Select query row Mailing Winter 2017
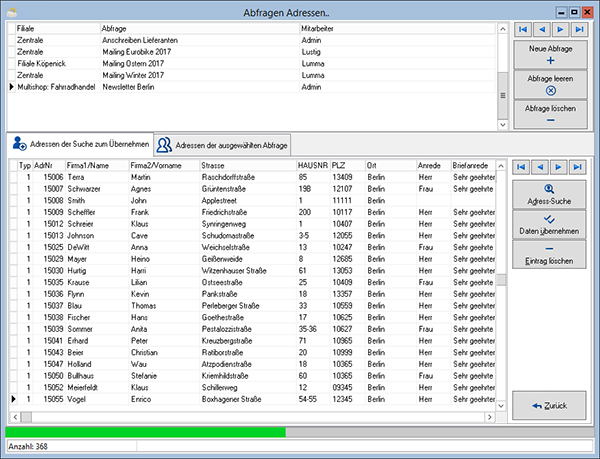Viewport: 600px width, 459px height. click(x=251, y=75)
